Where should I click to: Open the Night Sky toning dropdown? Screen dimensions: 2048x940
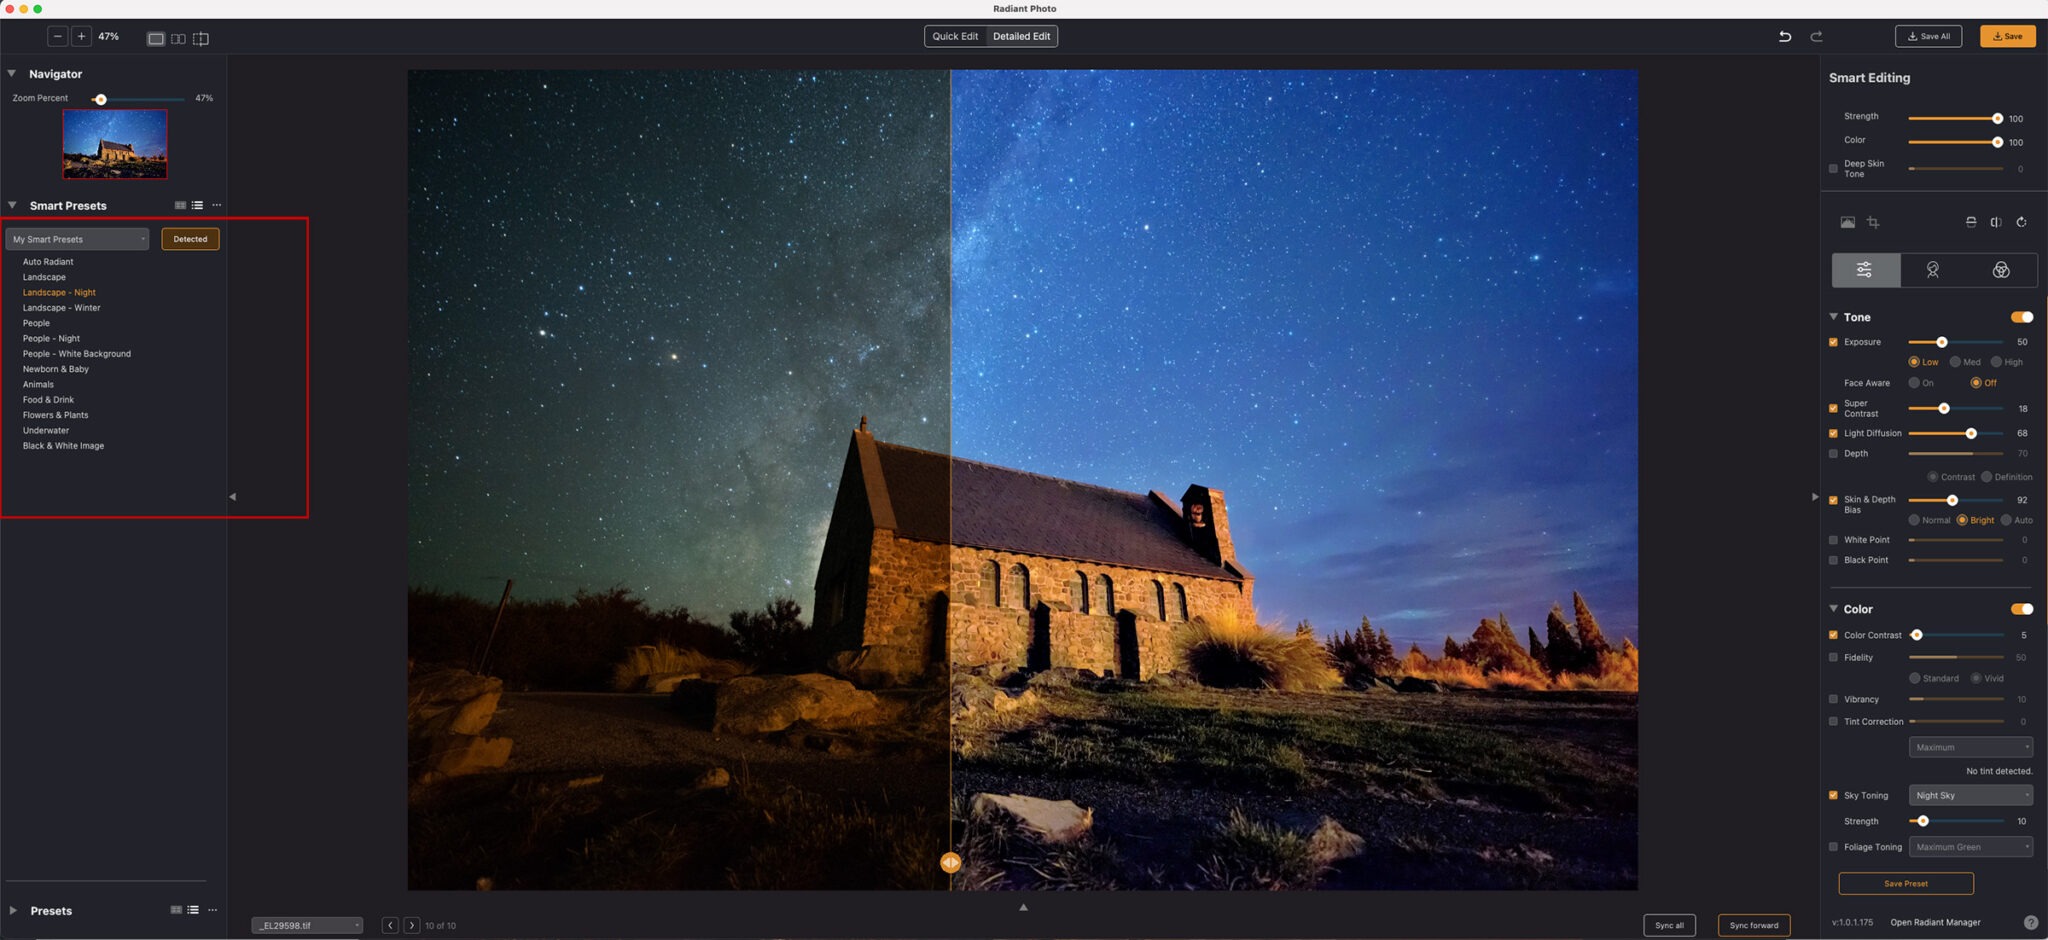1970,795
